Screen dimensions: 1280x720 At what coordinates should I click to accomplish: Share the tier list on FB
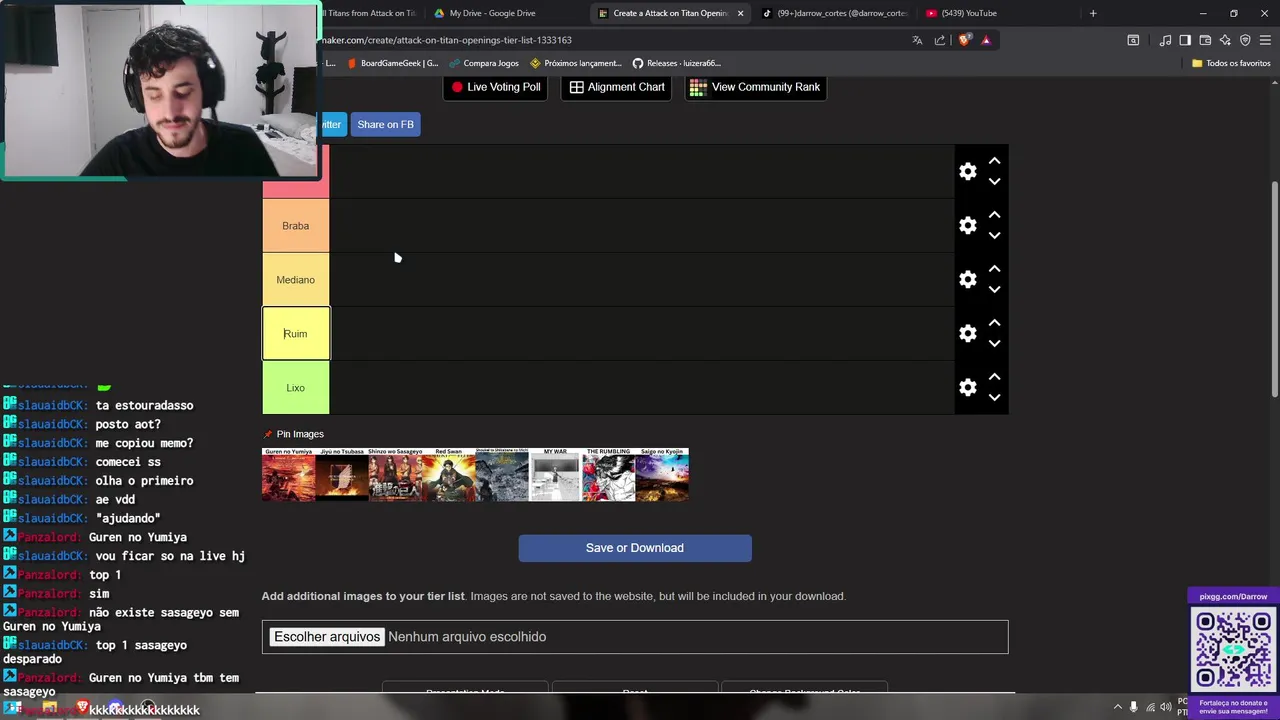pyautogui.click(x=385, y=124)
